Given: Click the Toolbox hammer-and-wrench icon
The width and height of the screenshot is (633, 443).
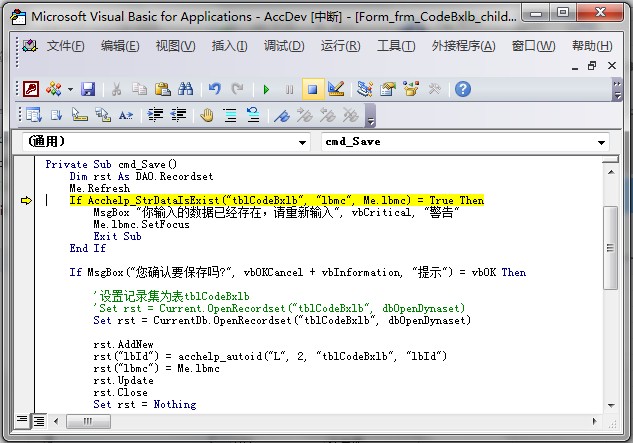Looking at the screenshot, I should [x=434, y=89].
